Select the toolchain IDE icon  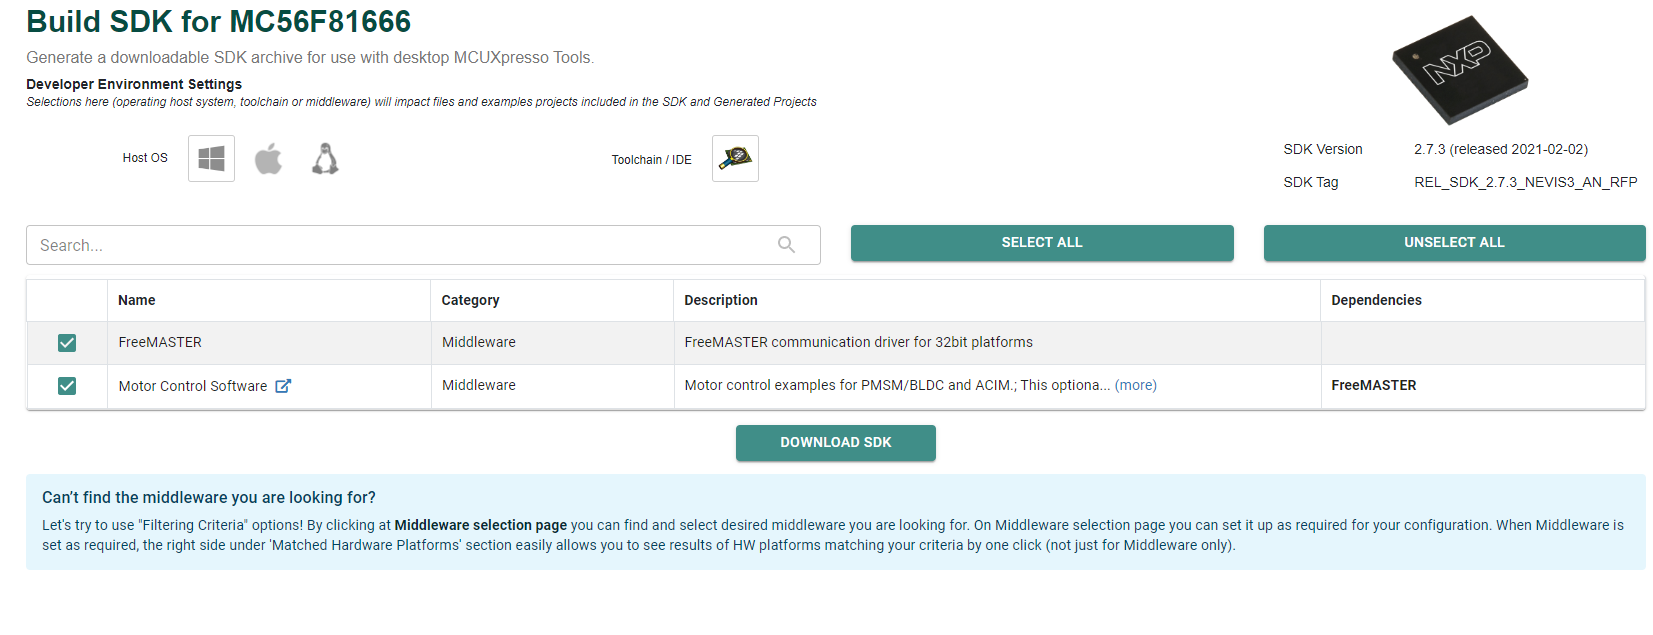point(735,158)
